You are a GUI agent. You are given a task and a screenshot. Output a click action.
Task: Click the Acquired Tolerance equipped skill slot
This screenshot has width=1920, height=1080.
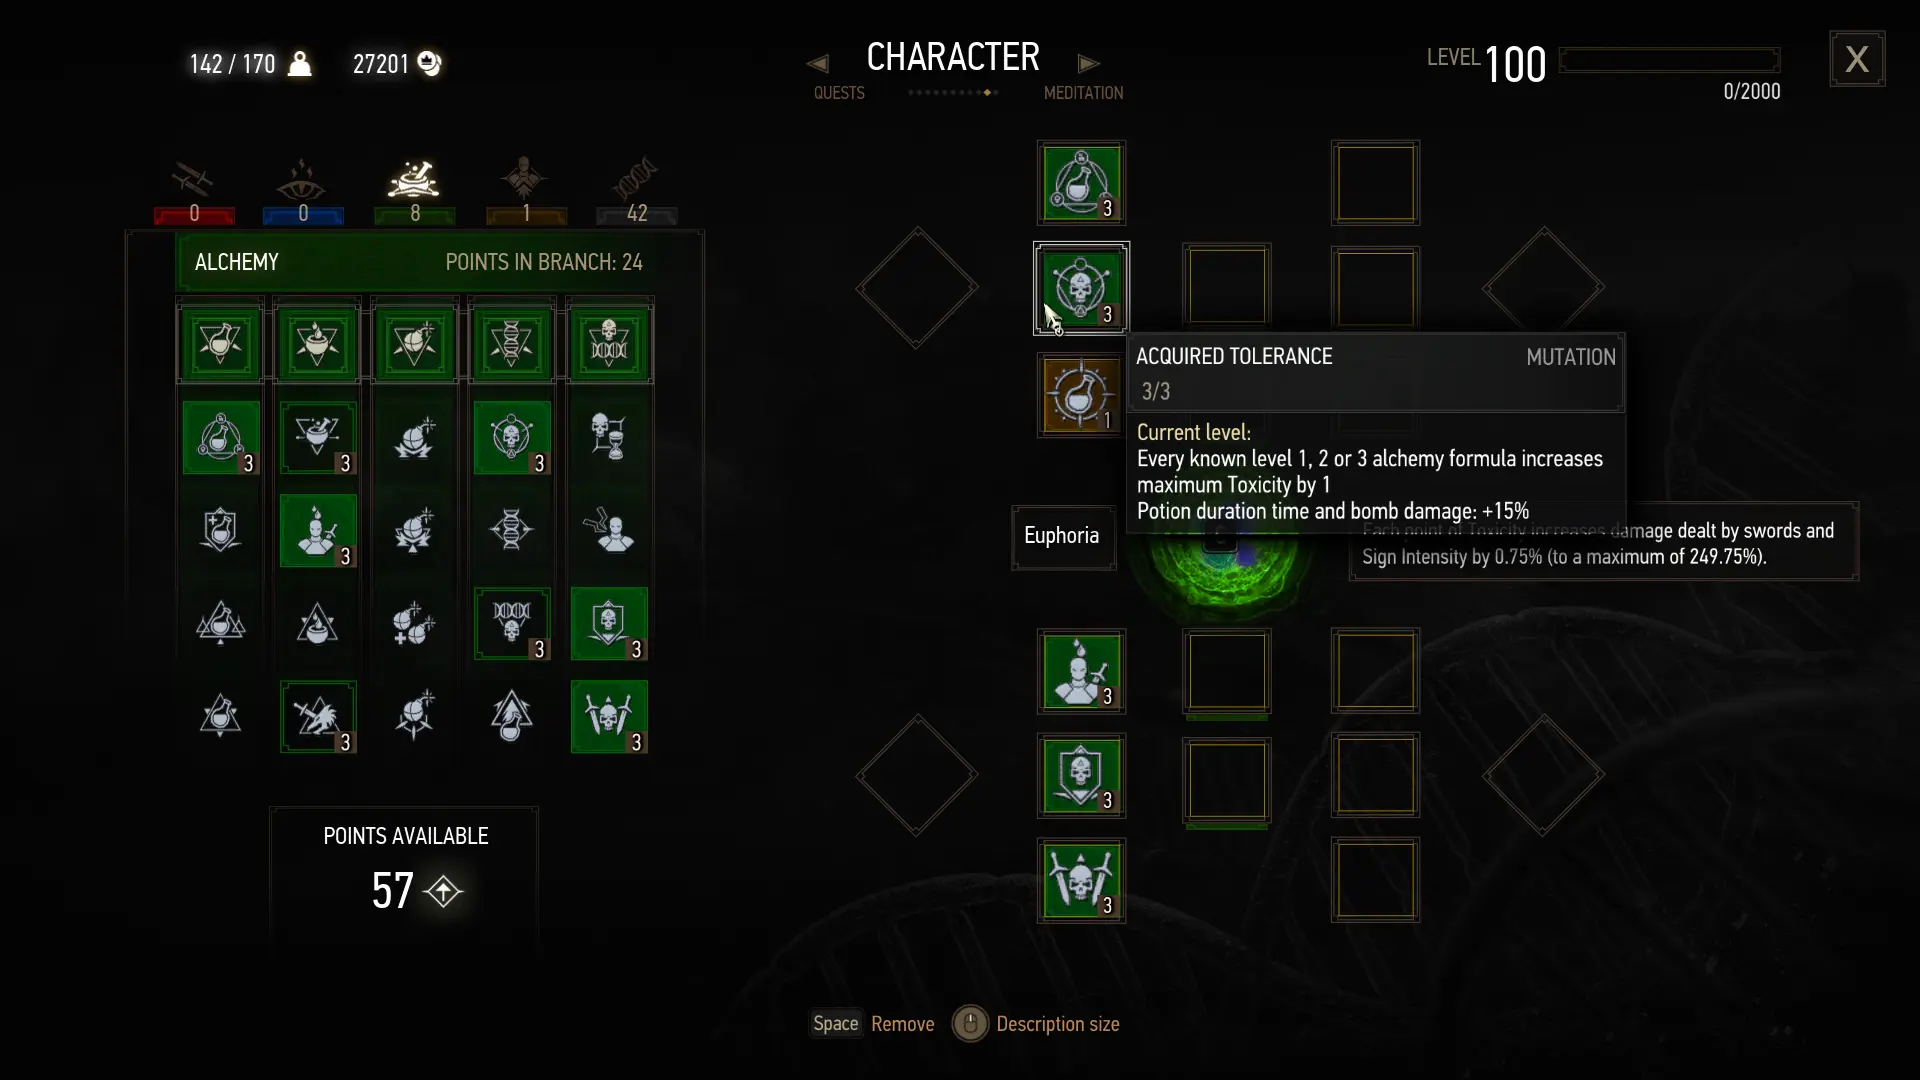click(1081, 289)
